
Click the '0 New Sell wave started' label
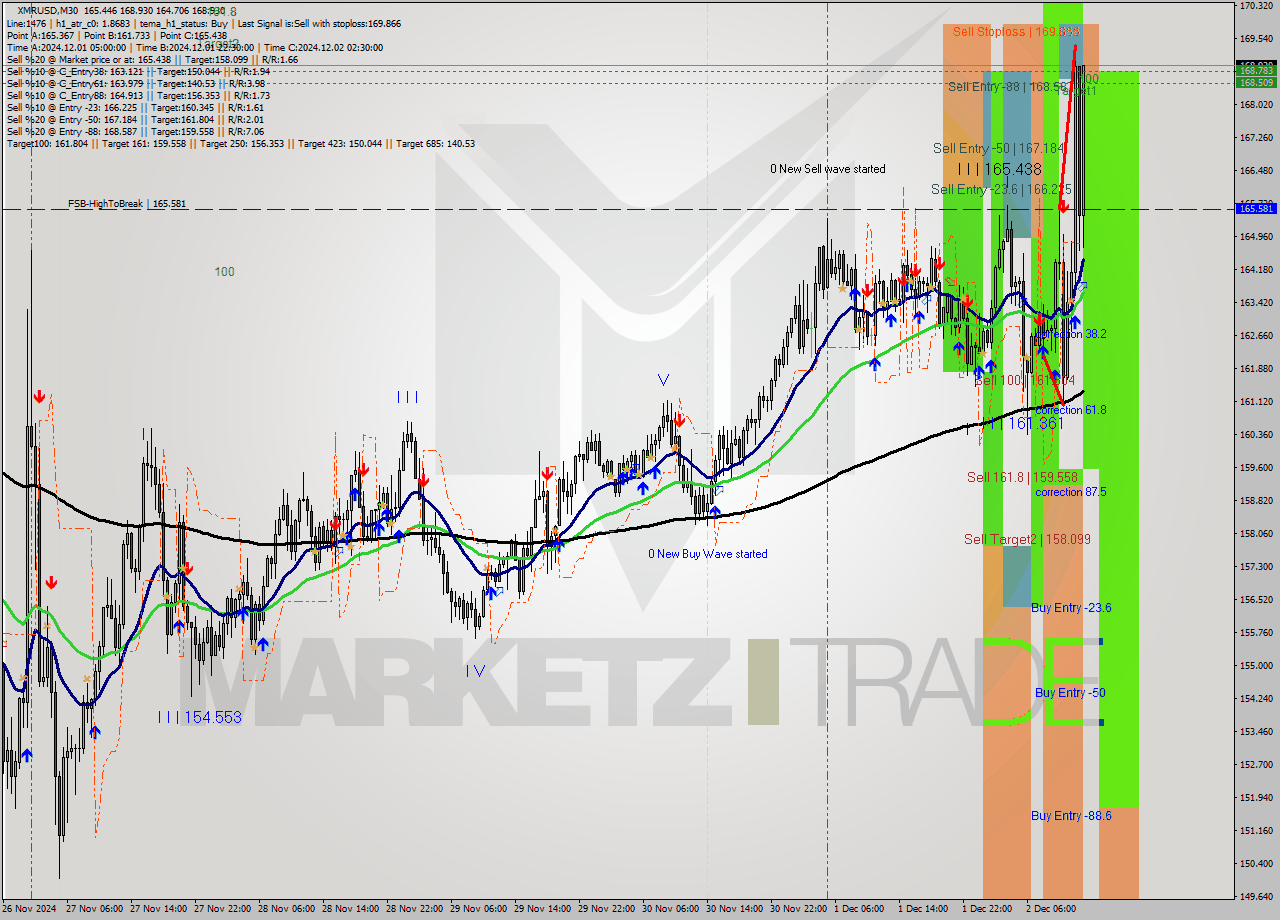tap(828, 169)
